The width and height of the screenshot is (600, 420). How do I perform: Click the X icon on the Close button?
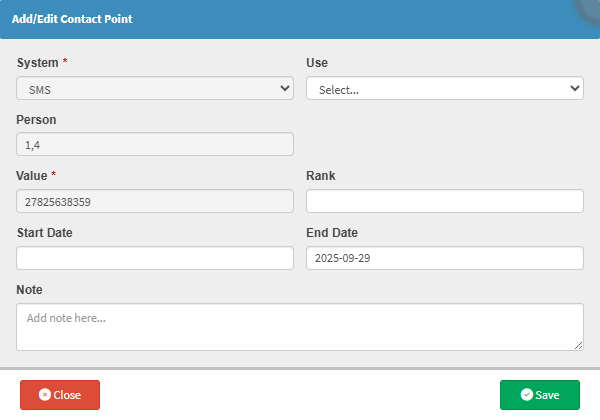[x=44, y=395]
